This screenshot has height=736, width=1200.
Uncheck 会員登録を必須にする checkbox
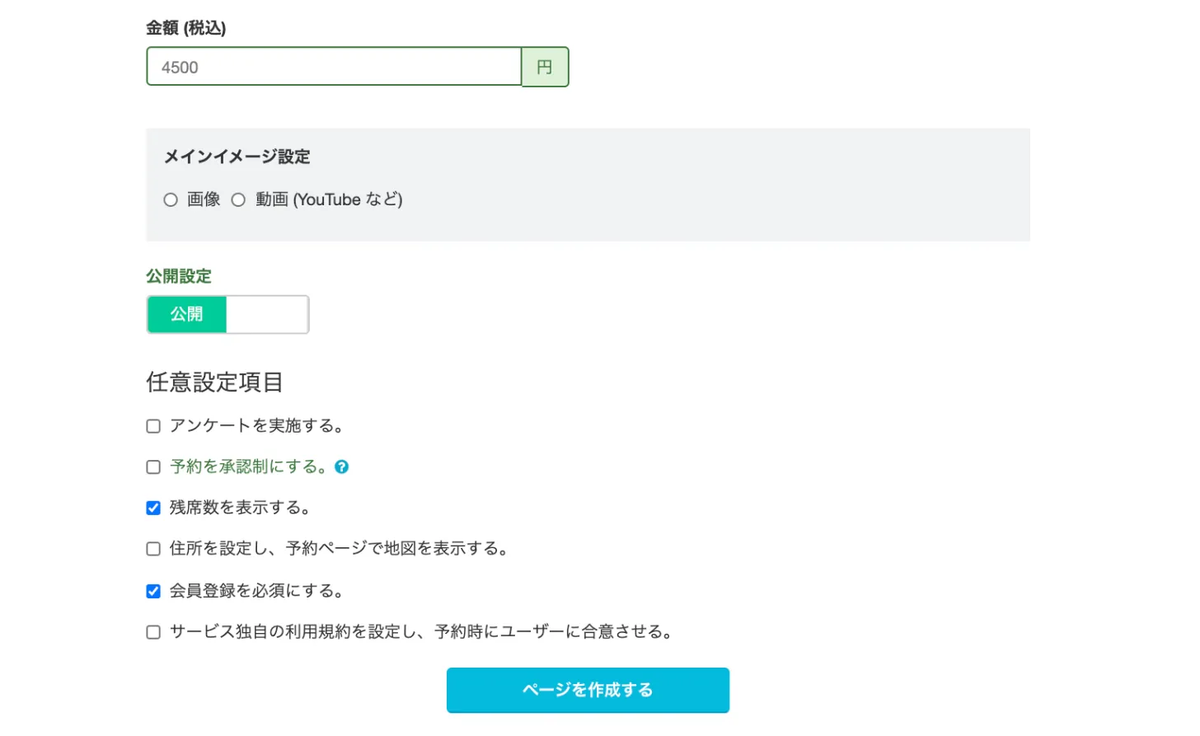click(x=153, y=591)
